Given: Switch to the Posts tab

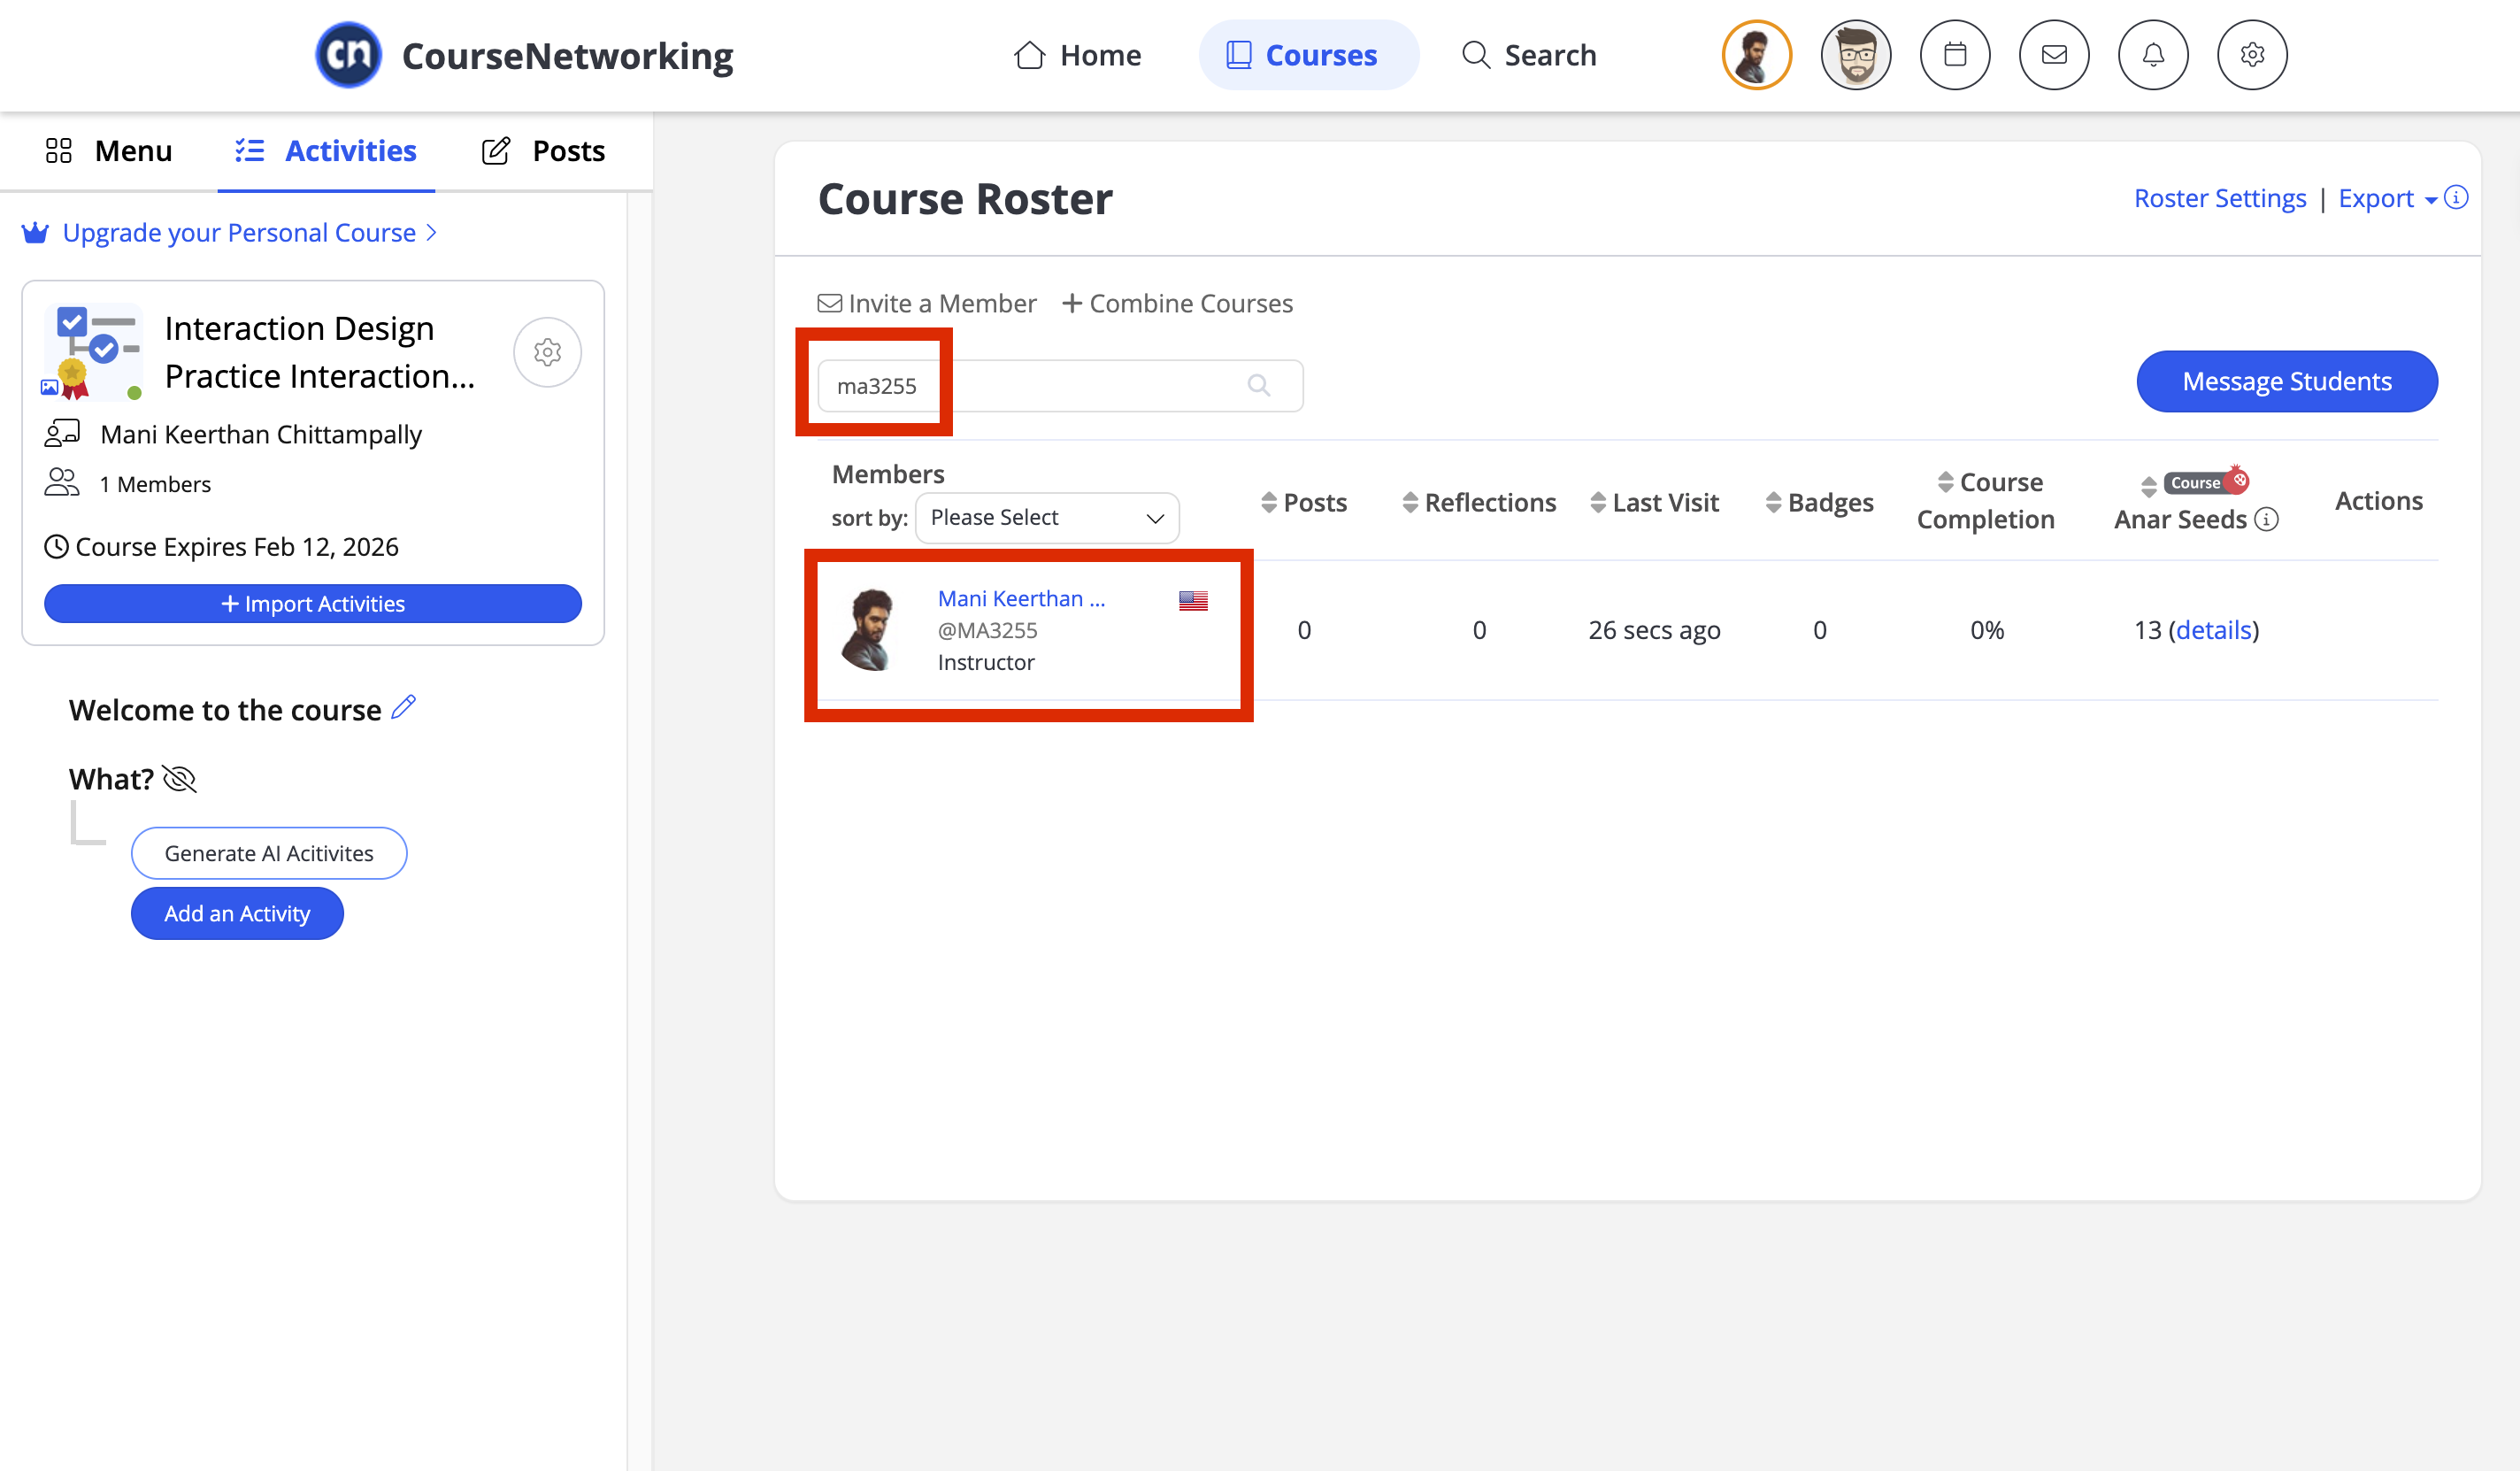Looking at the screenshot, I should 543,151.
